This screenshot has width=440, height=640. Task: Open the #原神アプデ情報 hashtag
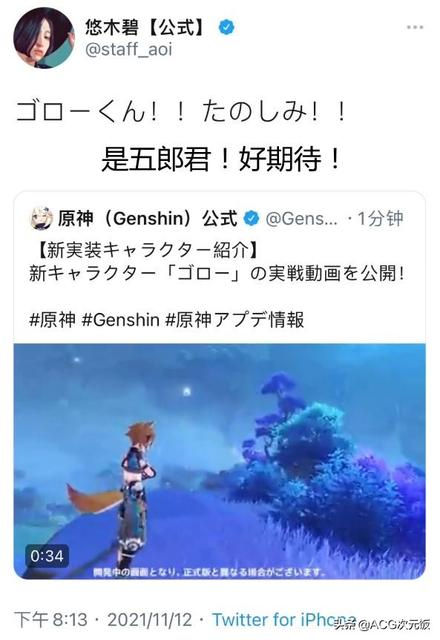tap(235, 320)
